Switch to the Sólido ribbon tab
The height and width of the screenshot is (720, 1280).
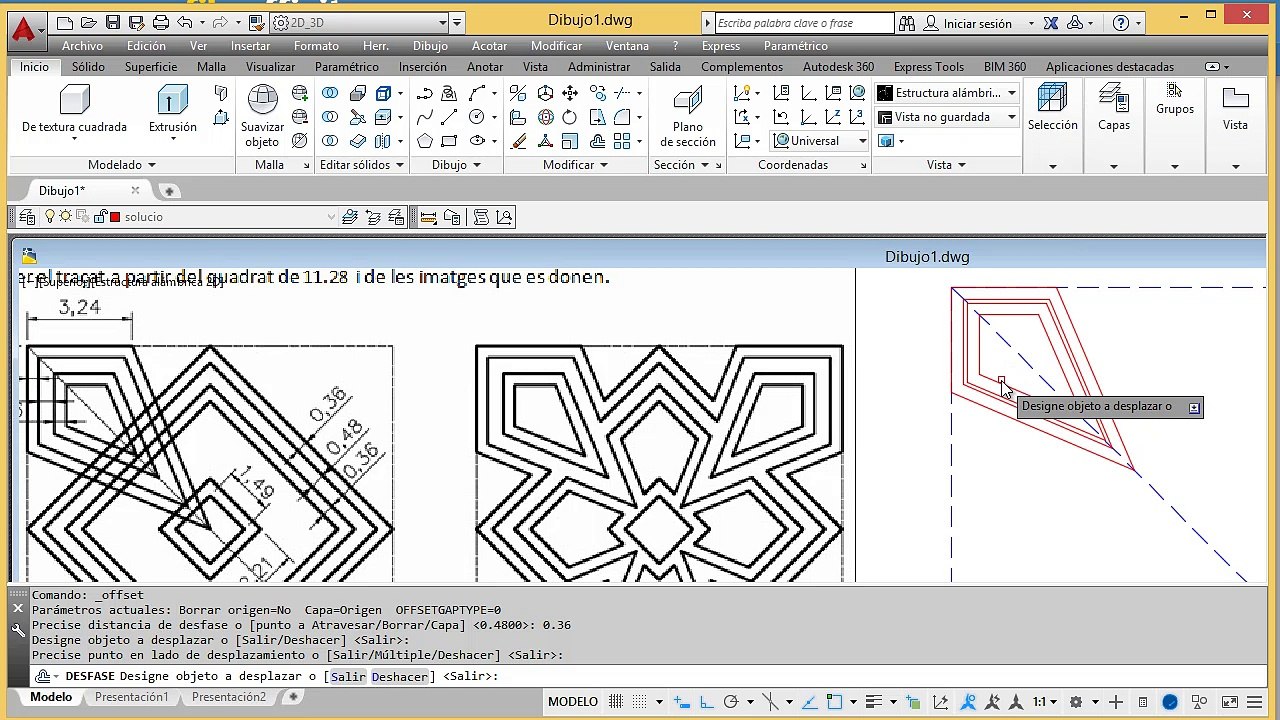click(88, 67)
